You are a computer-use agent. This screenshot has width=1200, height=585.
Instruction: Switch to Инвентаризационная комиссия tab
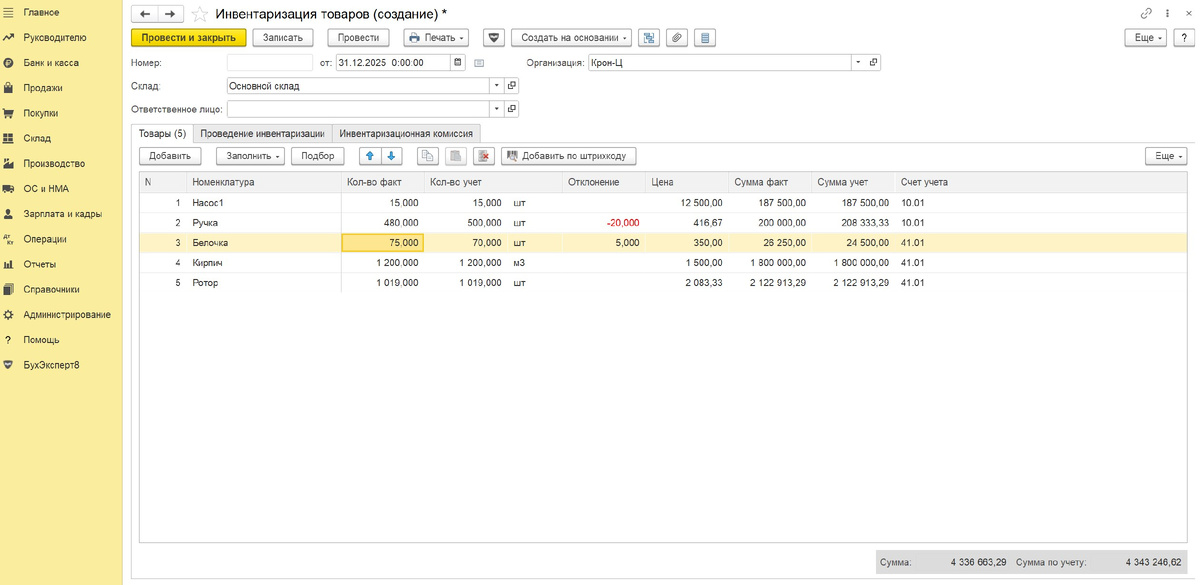tap(406, 133)
